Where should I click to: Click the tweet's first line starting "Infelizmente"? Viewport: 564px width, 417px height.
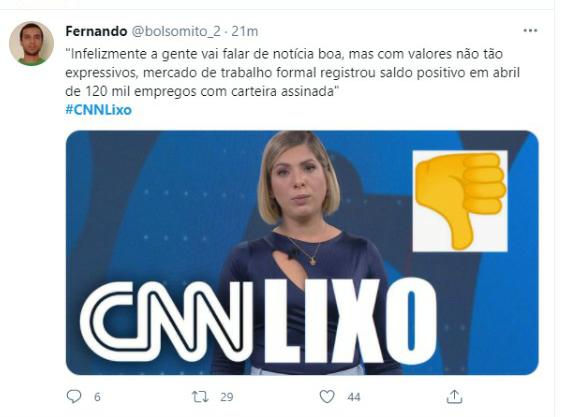click(x=284, y=54)
